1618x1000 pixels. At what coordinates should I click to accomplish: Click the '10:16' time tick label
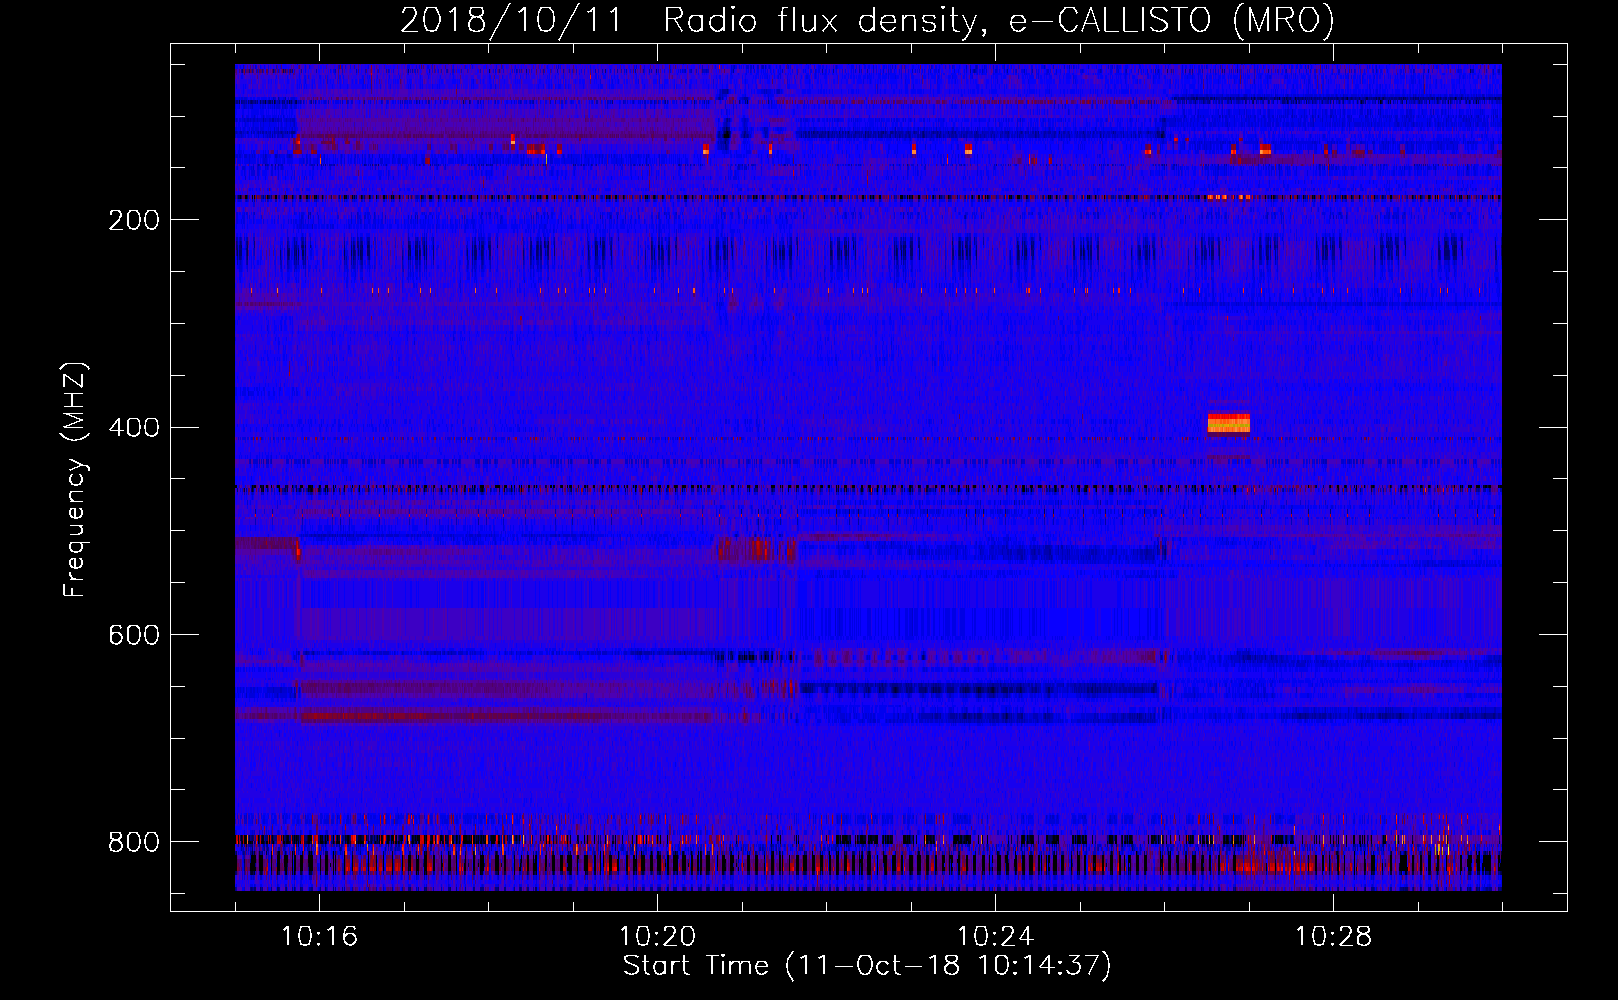point(319,937)
